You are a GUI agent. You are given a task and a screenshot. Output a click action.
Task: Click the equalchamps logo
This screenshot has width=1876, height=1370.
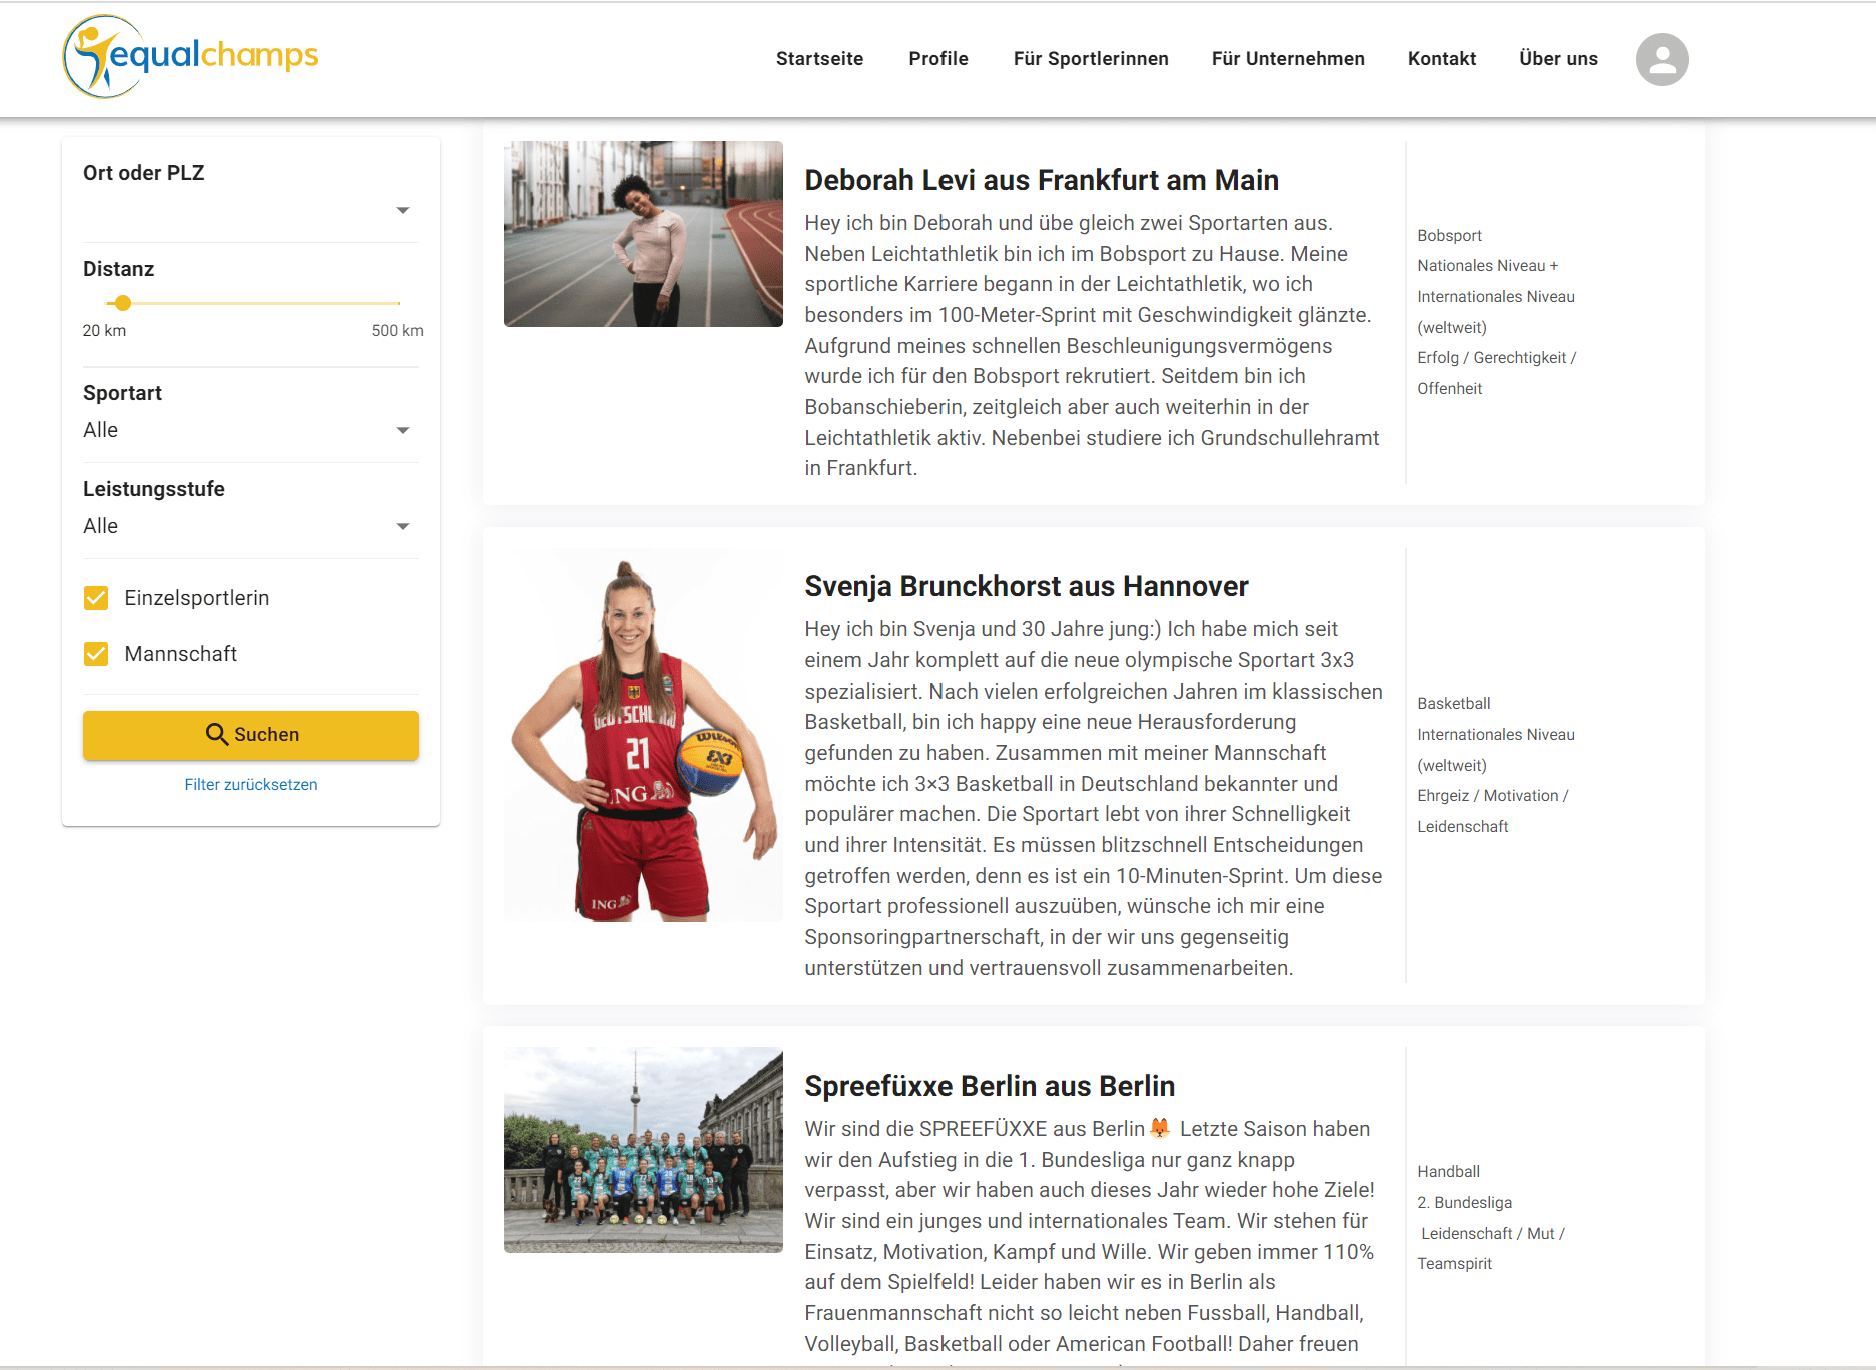point(191,56)
